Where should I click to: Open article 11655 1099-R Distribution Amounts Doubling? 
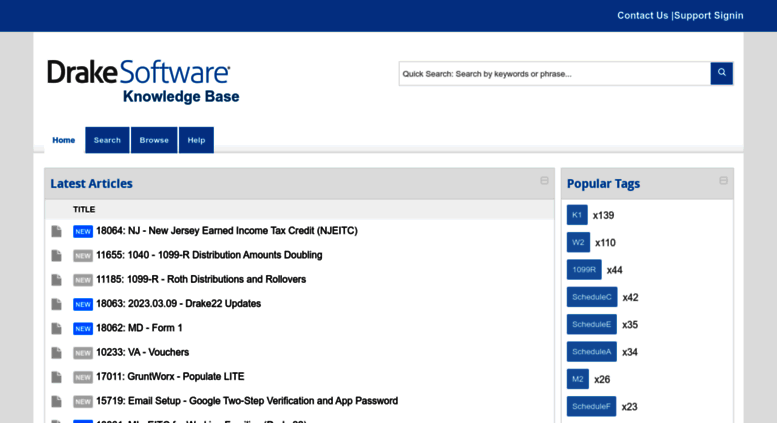pyautogui.click(x=209, y=255)
